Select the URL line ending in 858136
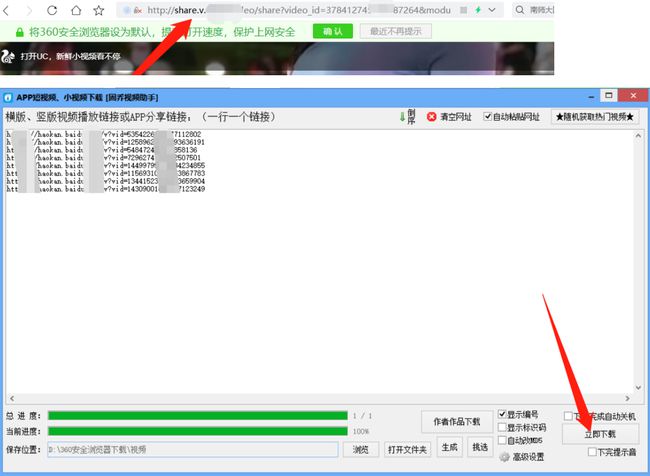650x476 pixels. pyautogui.click(x=102, y=150)
